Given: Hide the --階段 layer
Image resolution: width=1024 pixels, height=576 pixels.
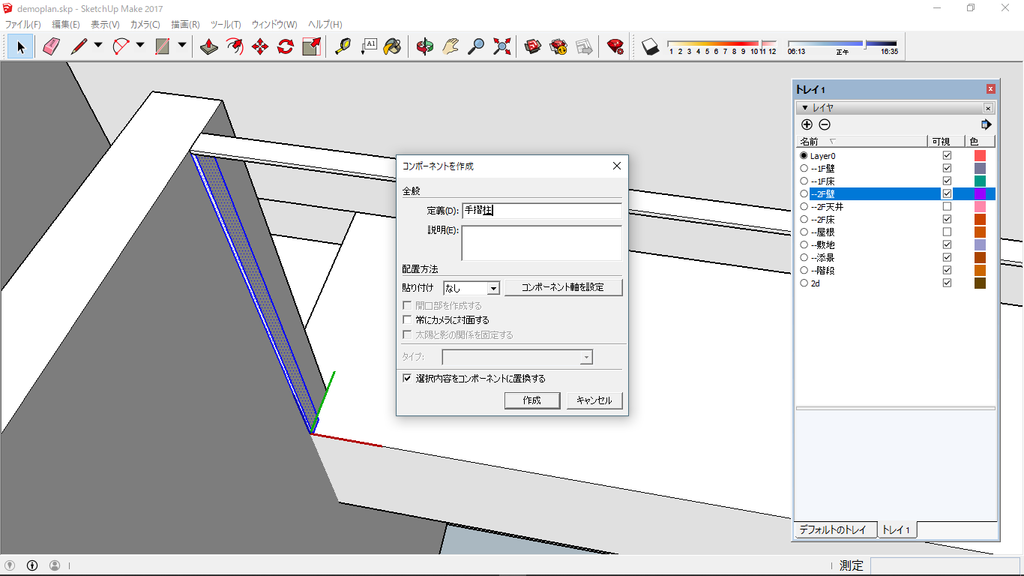Looking at the screenshot, I should point(947,270).
